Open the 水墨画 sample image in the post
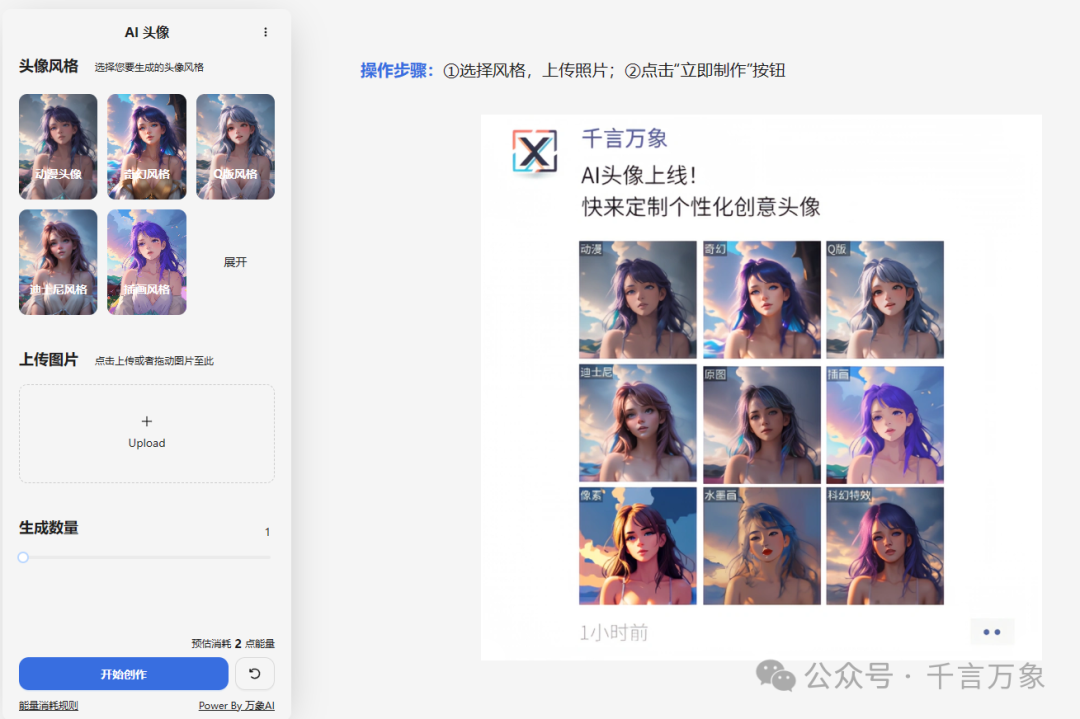This screenshot has height=719, width=1080. 761,546
